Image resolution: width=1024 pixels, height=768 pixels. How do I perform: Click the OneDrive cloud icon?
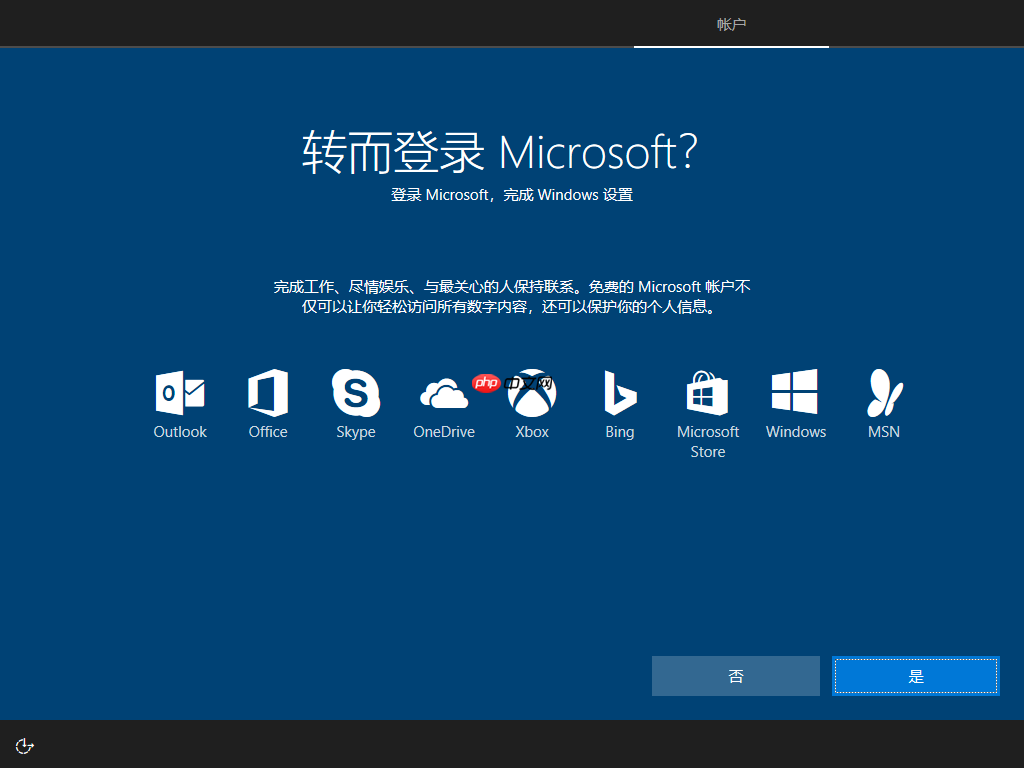coord(444,392)
